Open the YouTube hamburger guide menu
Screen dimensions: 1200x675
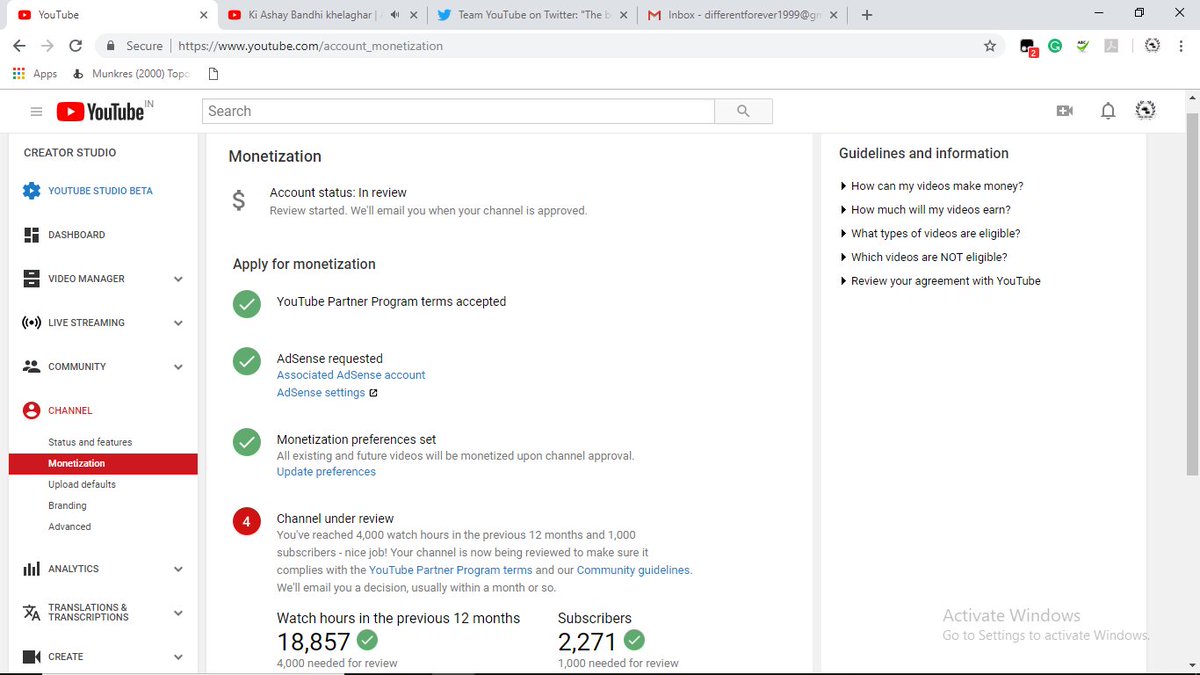point(36,112)
